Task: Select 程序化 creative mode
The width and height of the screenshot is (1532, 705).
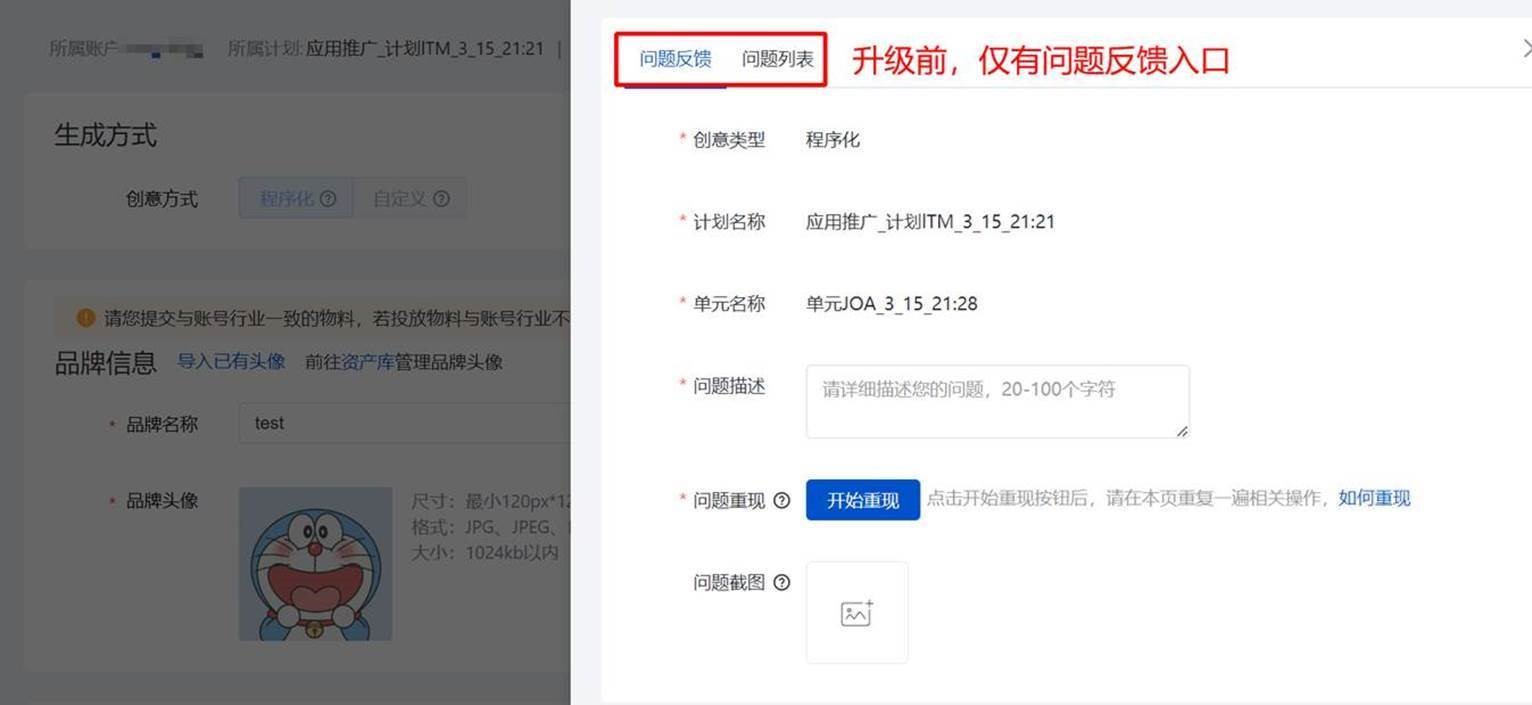Action: tap(286, 199)
